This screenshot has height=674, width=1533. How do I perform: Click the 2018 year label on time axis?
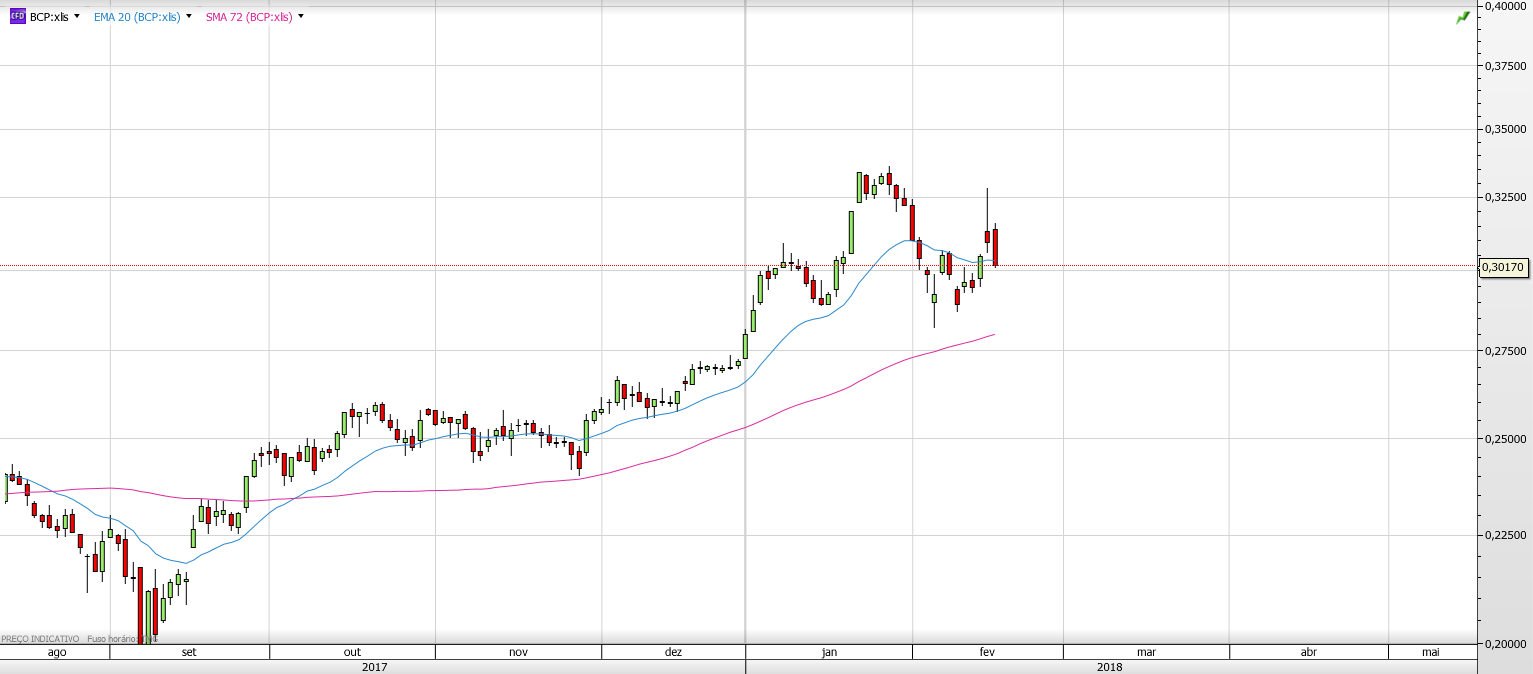[1109, 667]
